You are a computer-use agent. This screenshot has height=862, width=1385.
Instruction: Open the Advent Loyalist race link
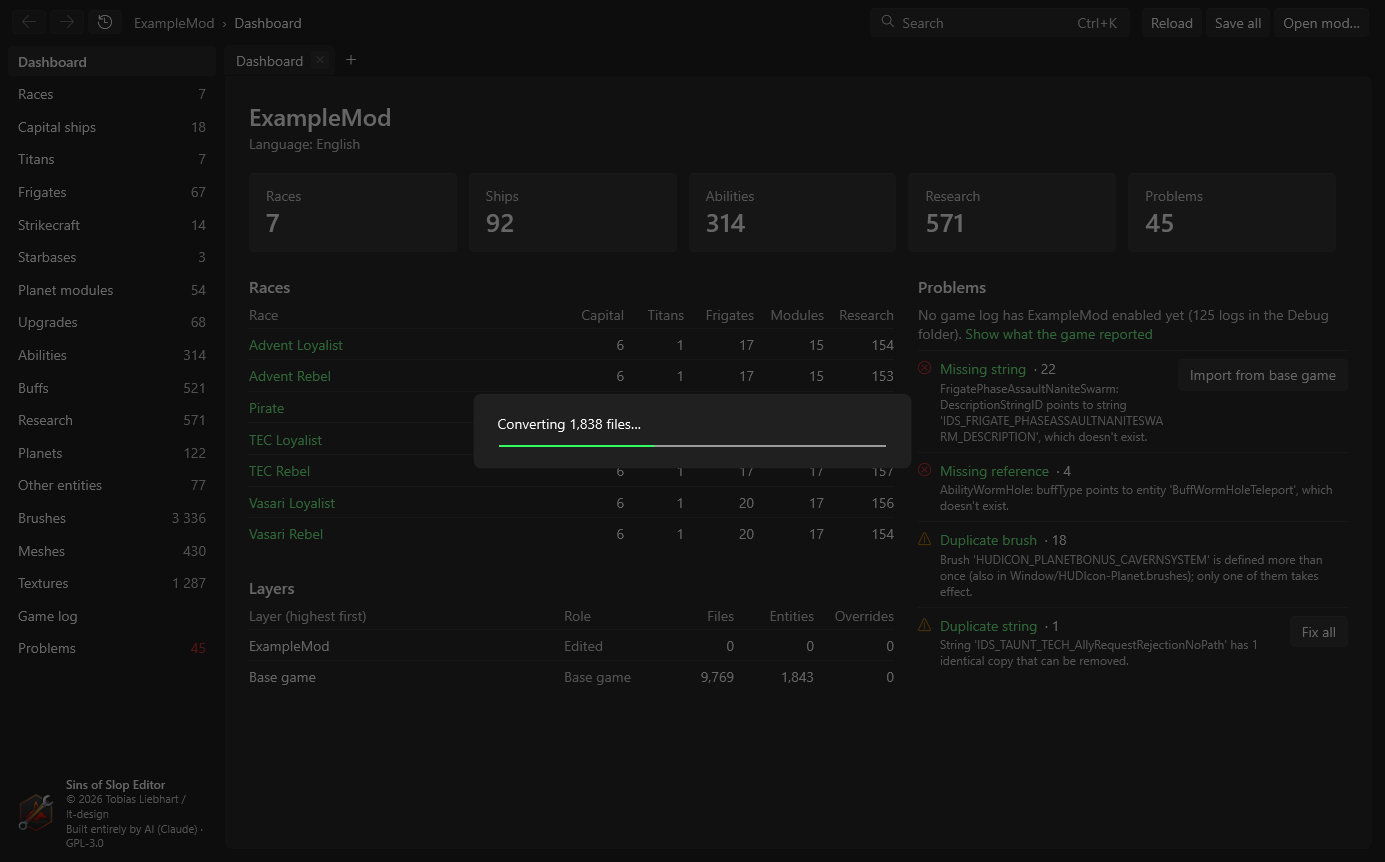coord(296,345)
